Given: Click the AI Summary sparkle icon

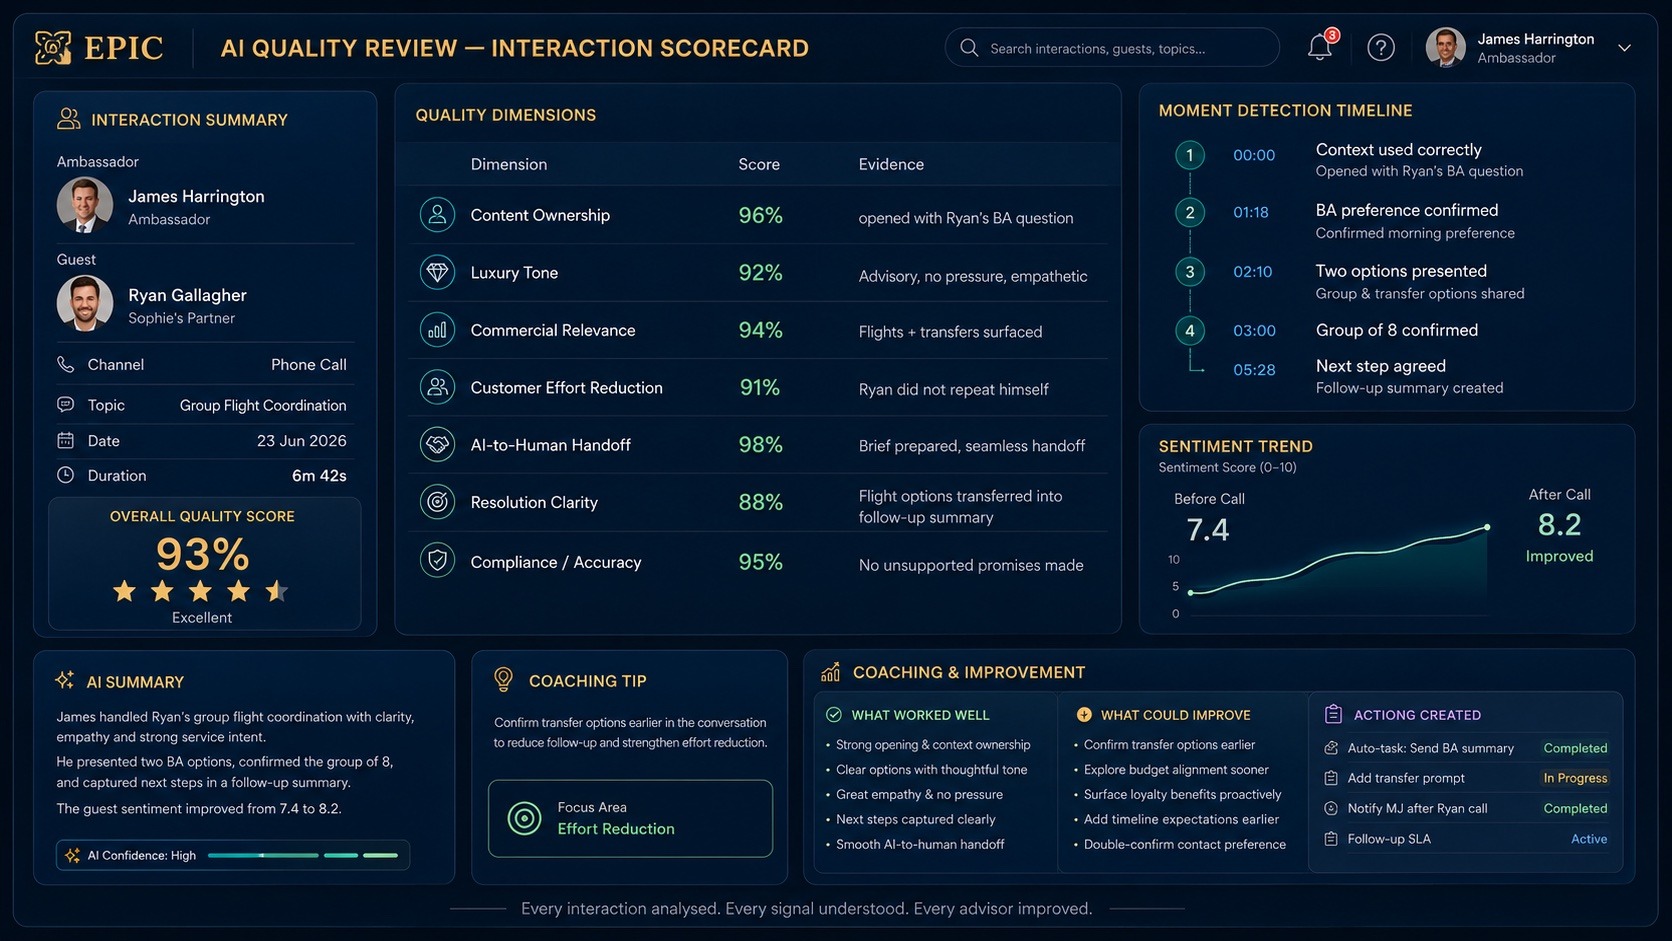Looking at the screenshot, I should tap(65, 681).
